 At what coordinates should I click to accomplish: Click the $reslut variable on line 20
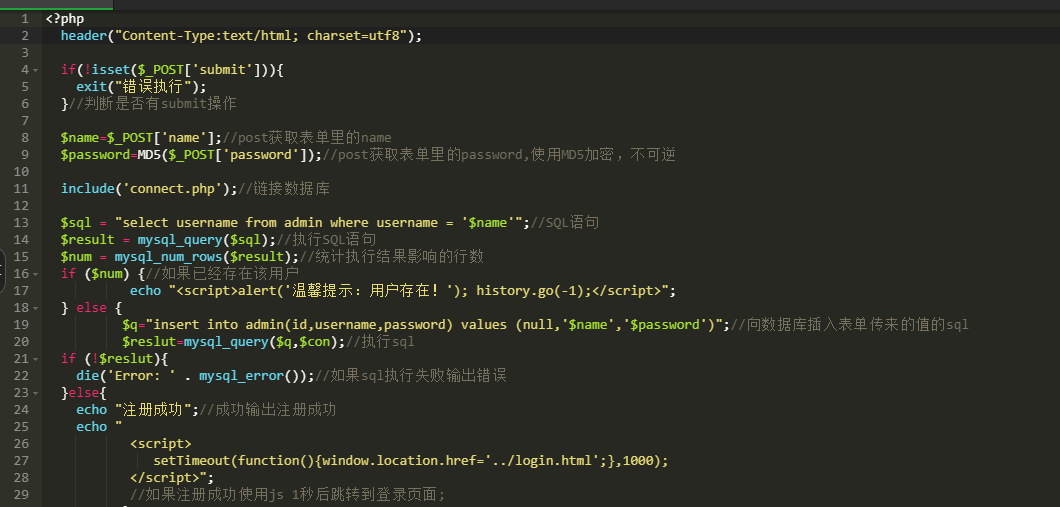coord(149,342)
